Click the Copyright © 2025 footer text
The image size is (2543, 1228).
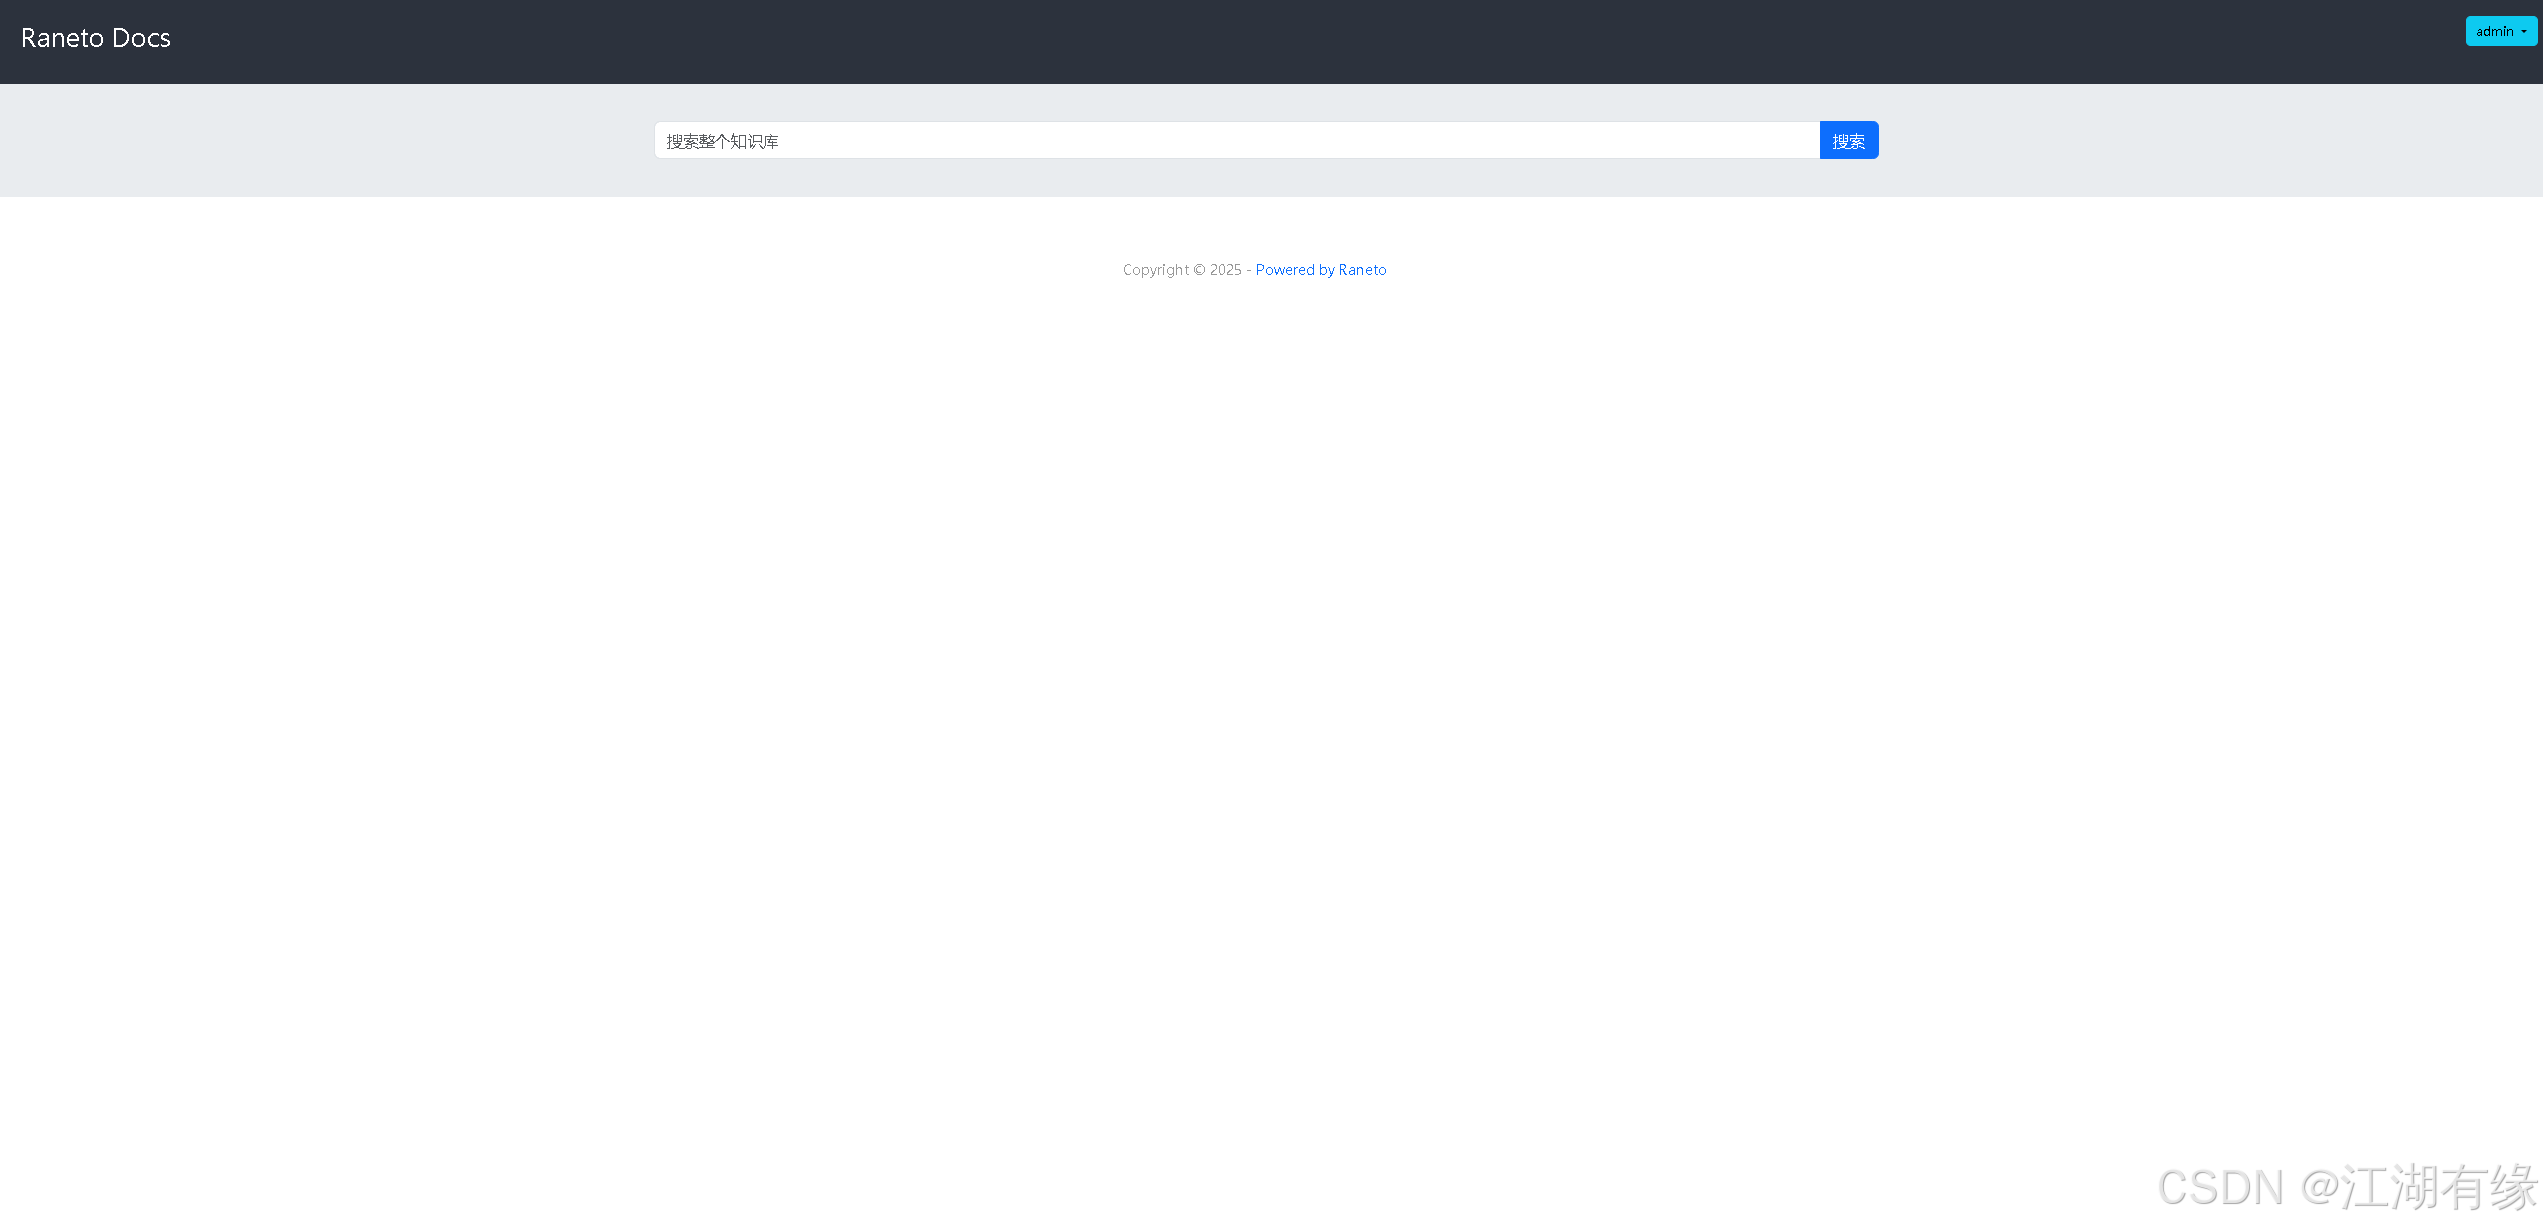(1182, 270)
